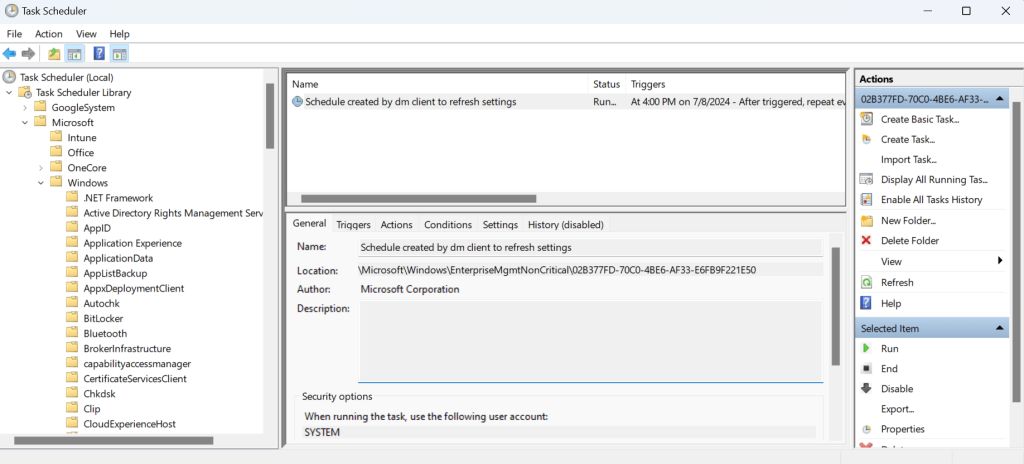Switch to the Triggers tab
The width and height of the screenshot is (1024, 464).
click(353, 225)
